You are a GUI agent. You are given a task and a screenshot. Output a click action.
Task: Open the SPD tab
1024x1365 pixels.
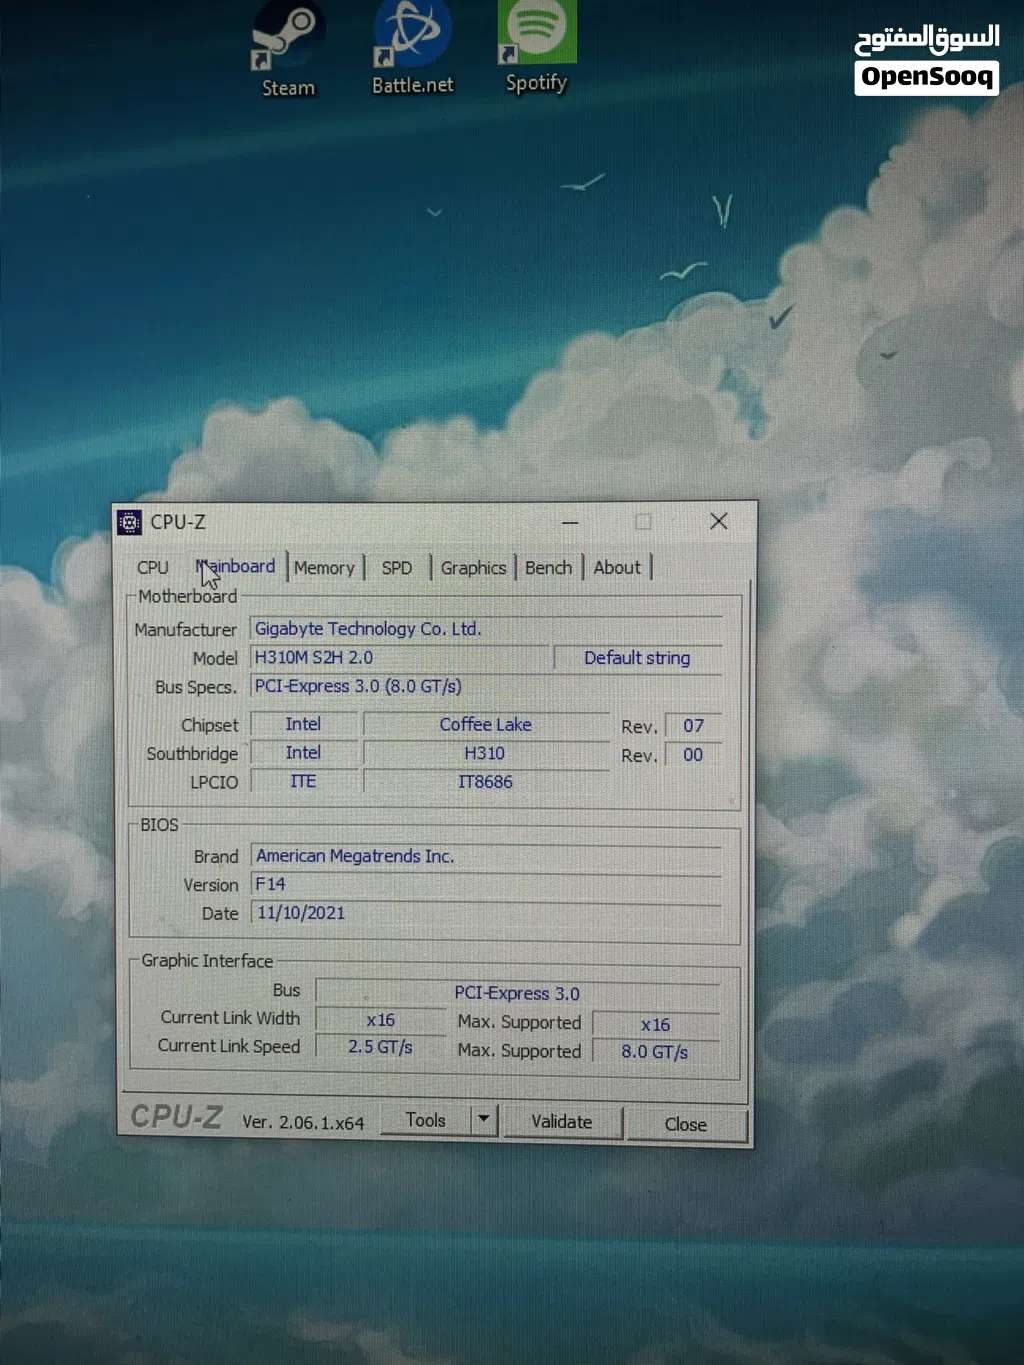[397, 567]
